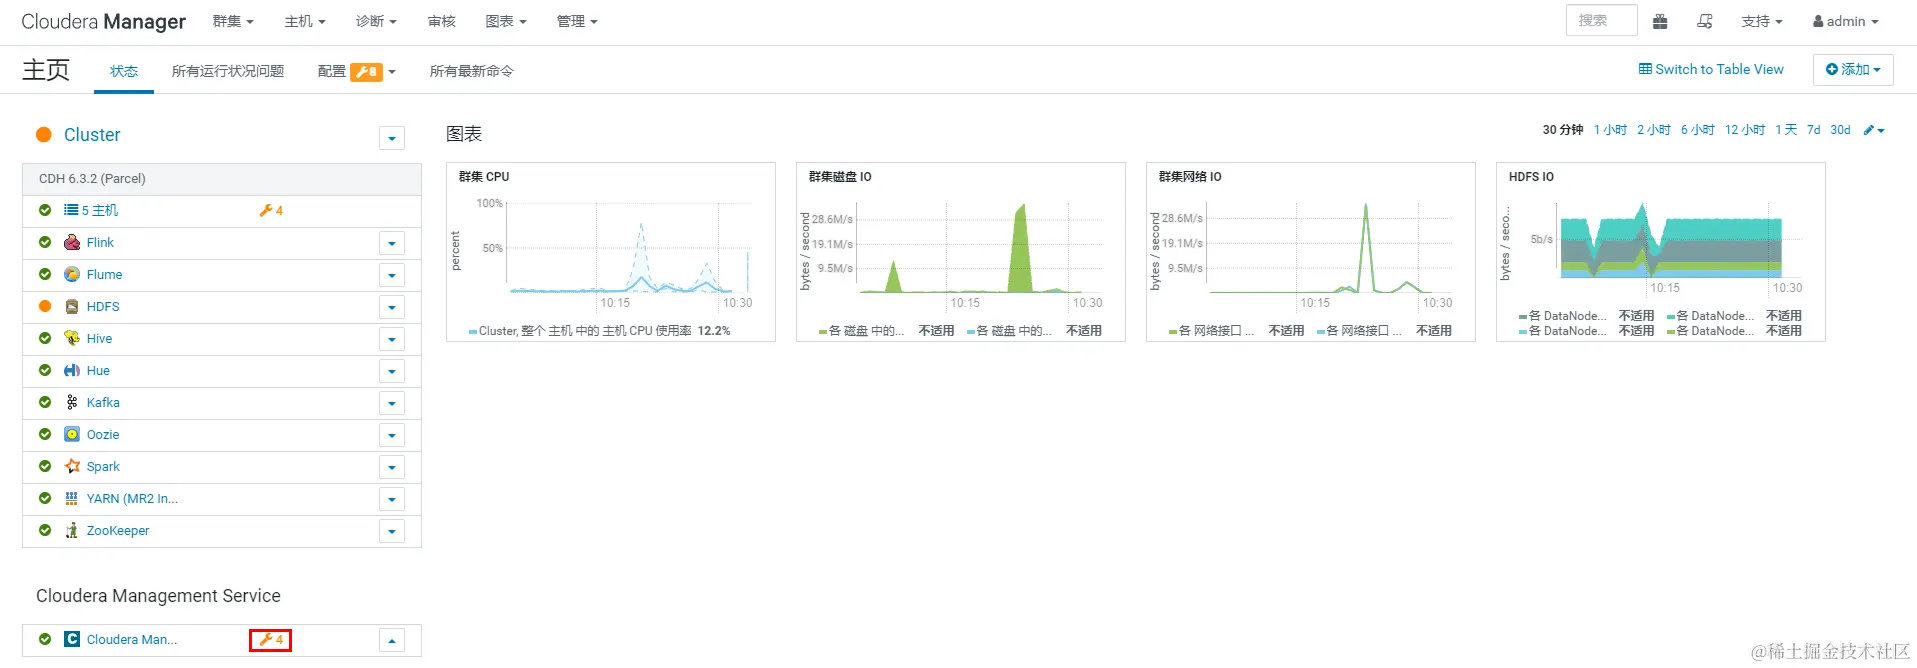The height and width of the screenshot is (668, 1917).
Task: Open the 管理 menu
Action: (x=577, y=21)
